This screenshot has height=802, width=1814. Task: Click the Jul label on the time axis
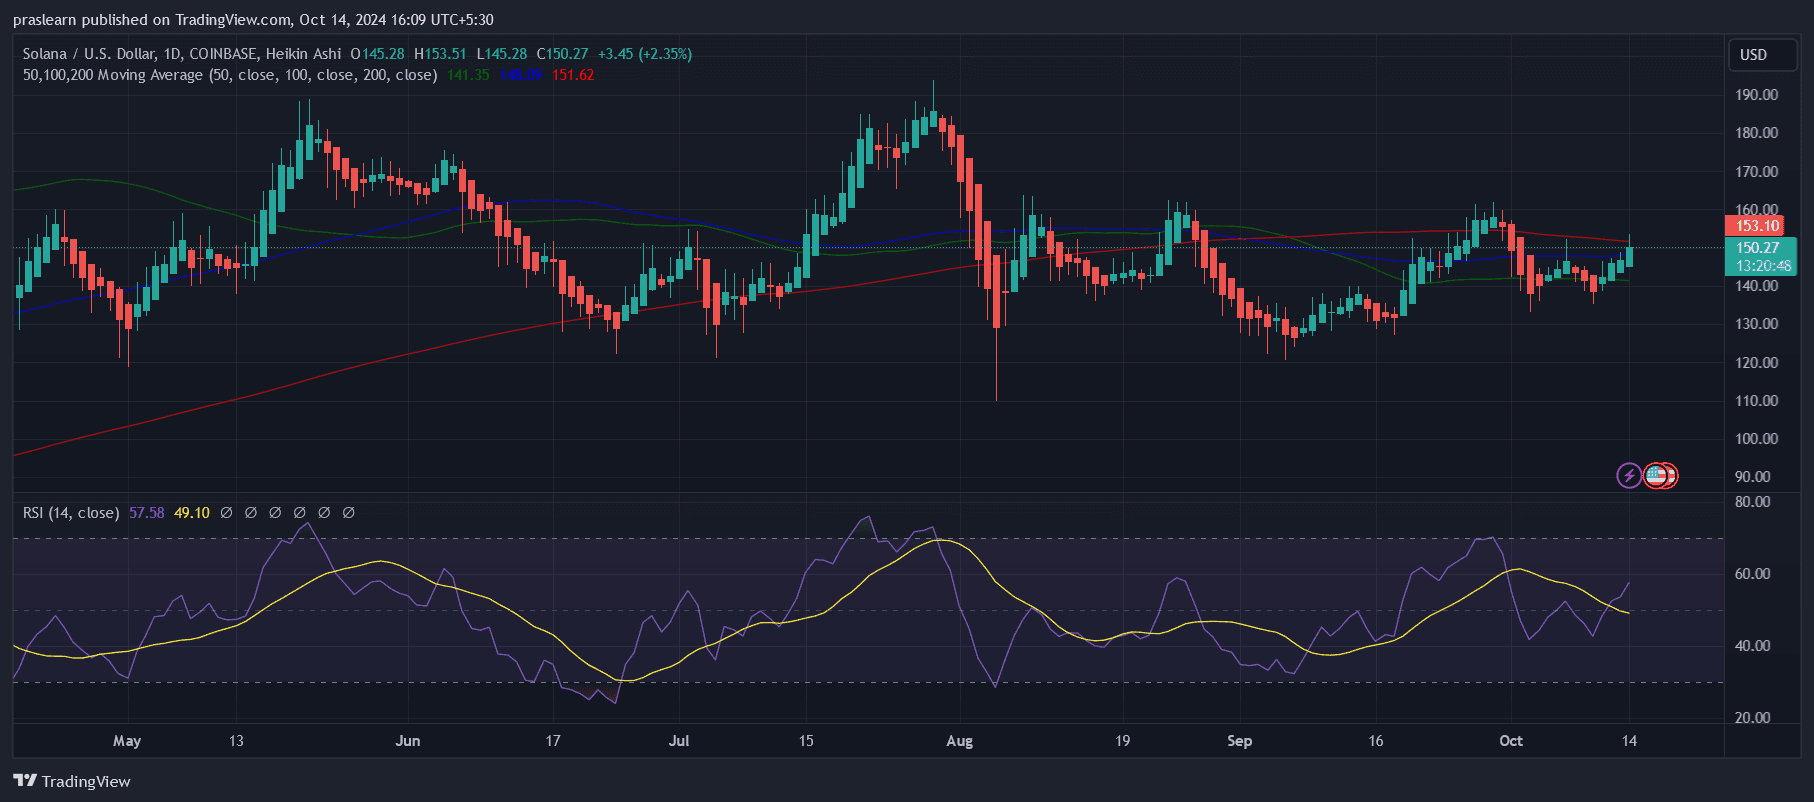[x=679, y=741]
